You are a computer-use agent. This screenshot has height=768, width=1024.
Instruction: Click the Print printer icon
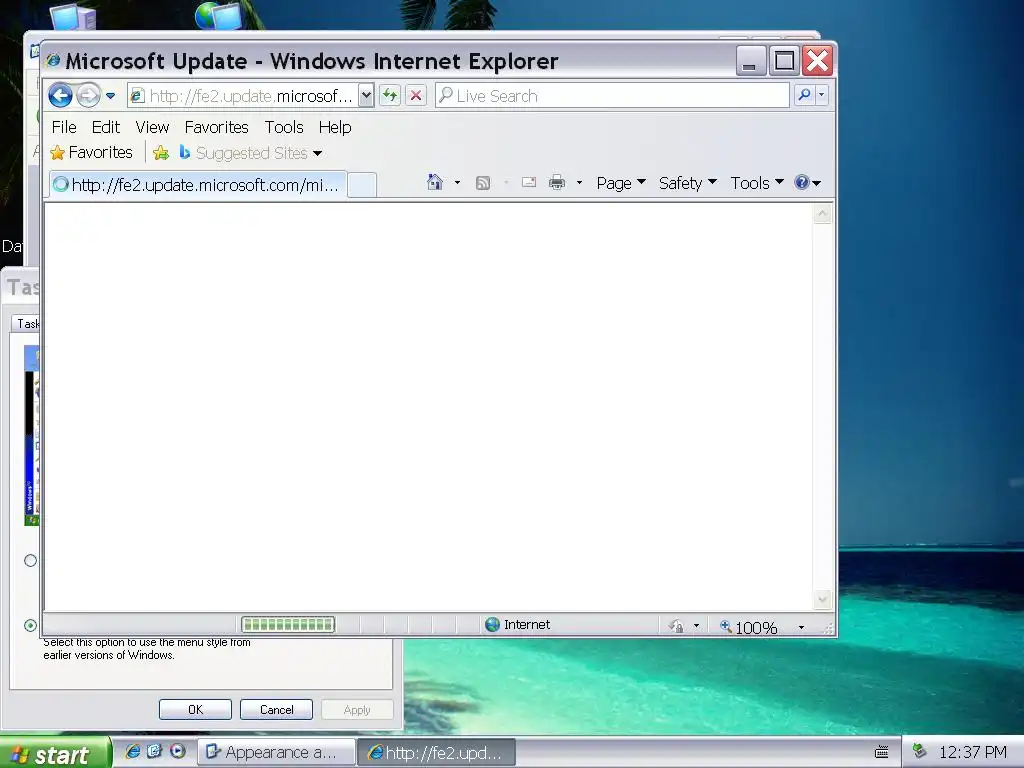pos(556,183)
